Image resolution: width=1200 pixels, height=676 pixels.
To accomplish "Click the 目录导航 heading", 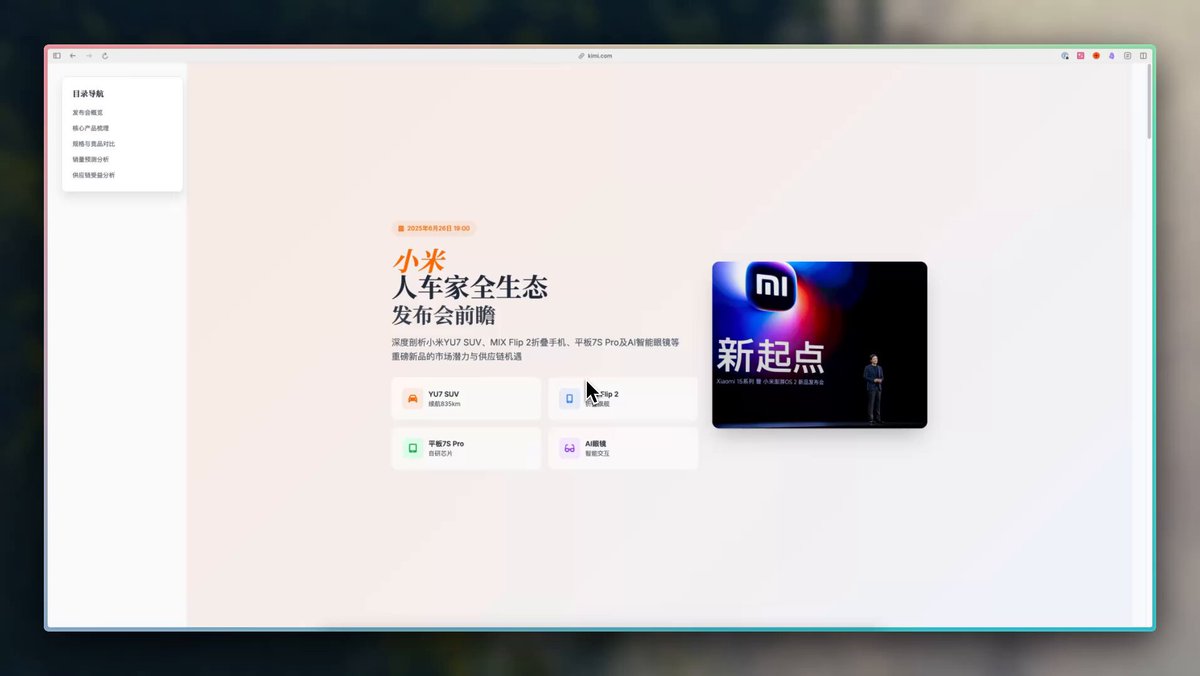I will coord(88,94).
